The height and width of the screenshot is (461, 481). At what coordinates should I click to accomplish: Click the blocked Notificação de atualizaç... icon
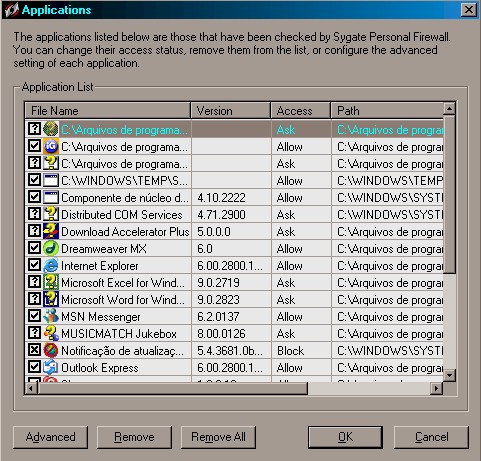[51, 350]
